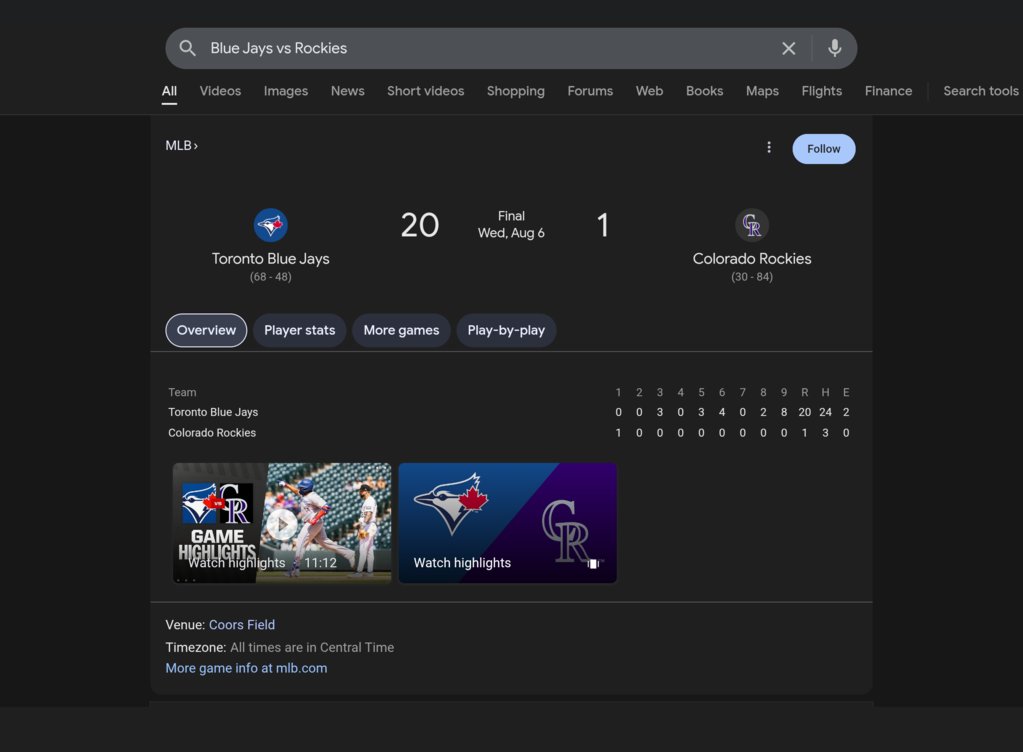Image resolution: width=1023 pixels, height=752 pixels.
Task: Click the Blue Jays score of 20
Action: point(420,226)
